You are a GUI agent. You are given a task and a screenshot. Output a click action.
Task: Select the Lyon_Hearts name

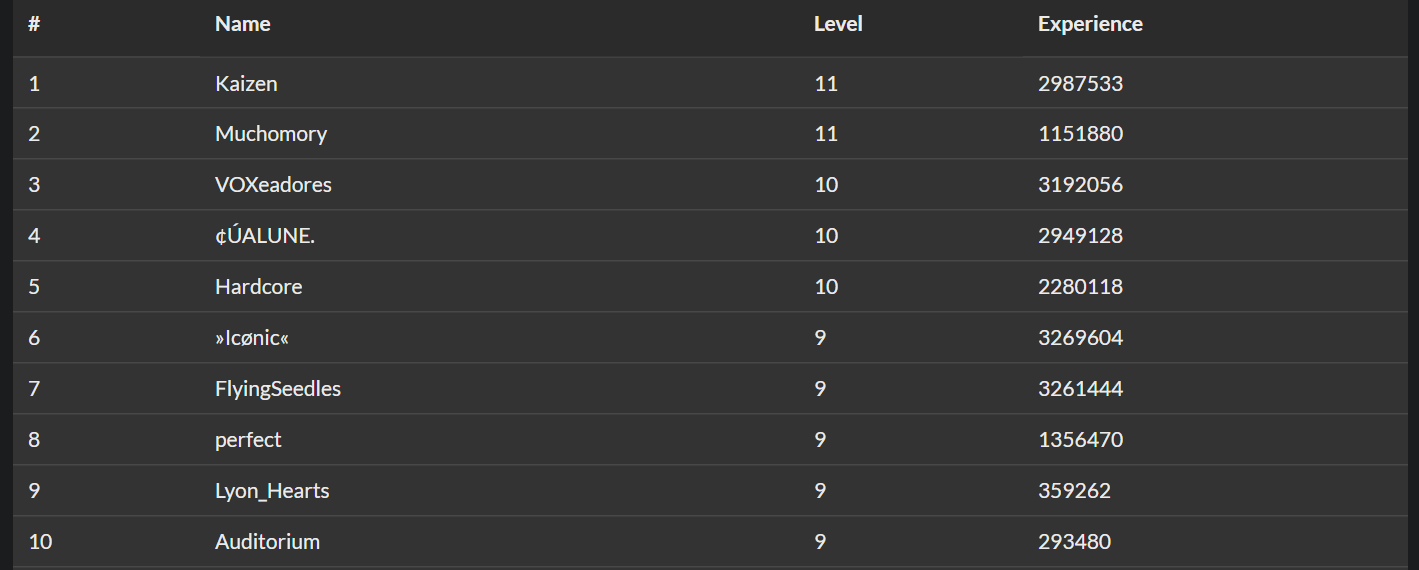[272, 491]
